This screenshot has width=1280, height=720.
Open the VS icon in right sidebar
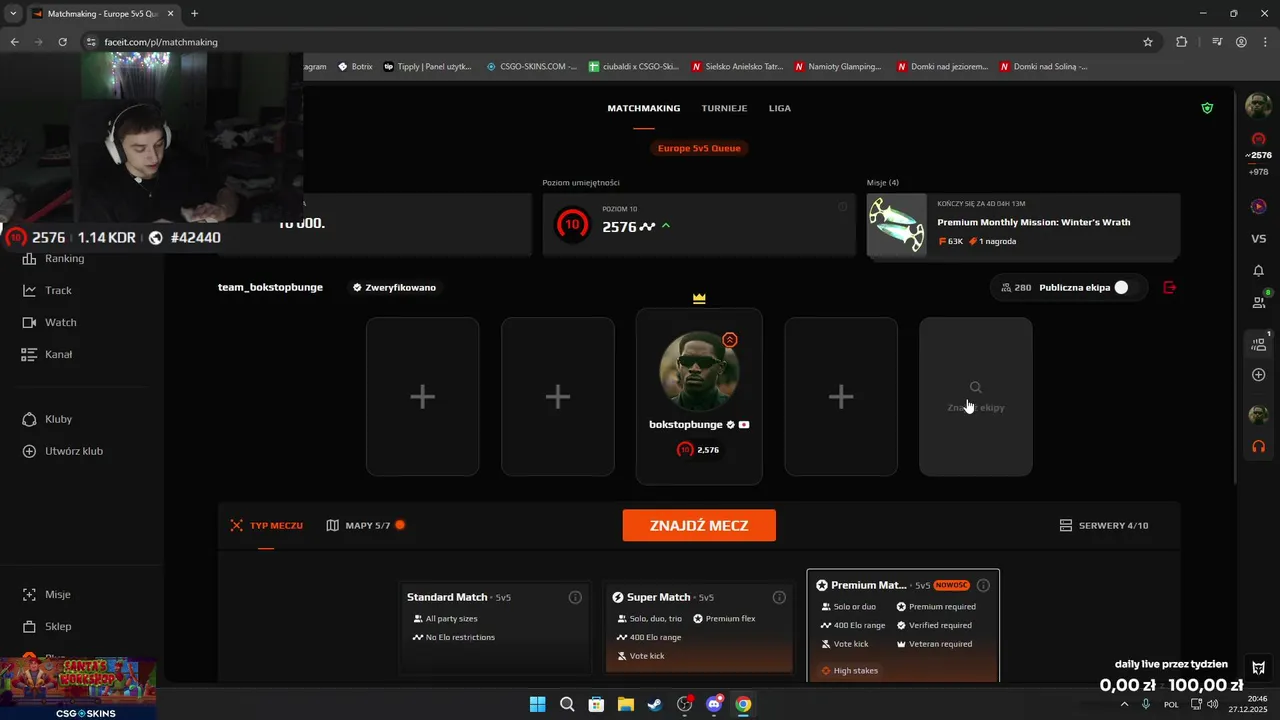click(1258, 238)
